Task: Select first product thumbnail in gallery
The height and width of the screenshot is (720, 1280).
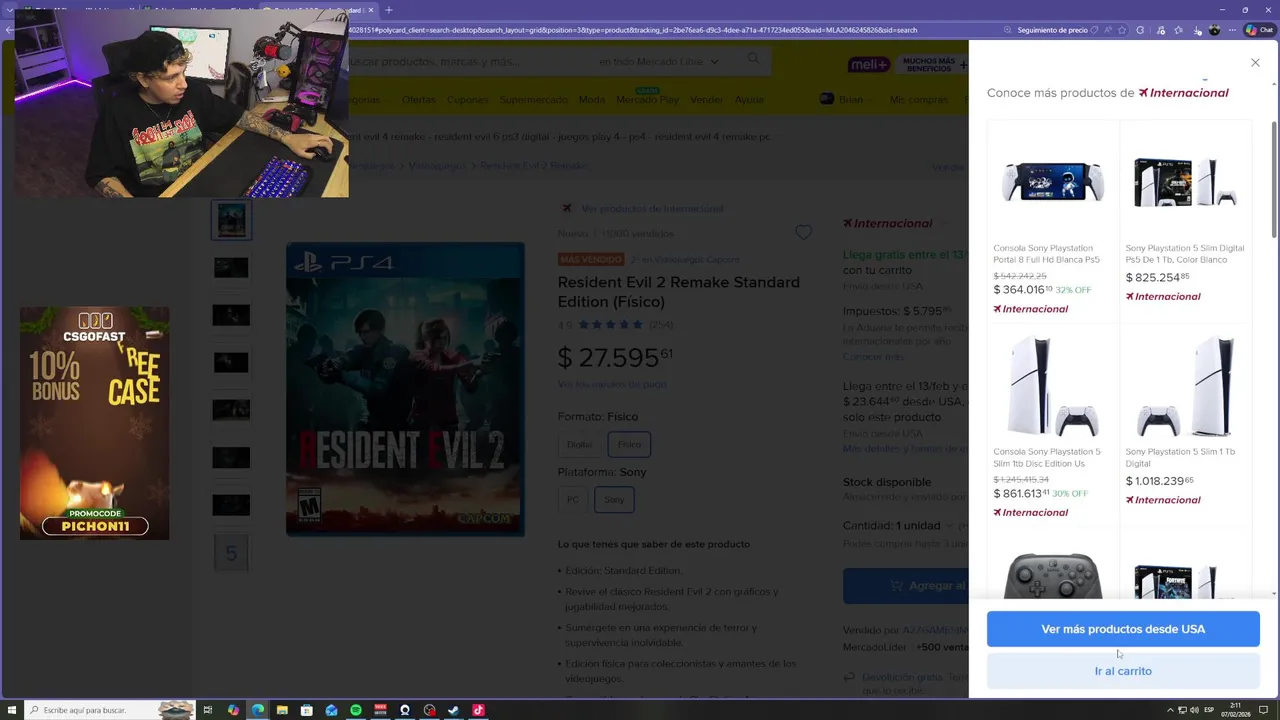Action: [231, 220]
